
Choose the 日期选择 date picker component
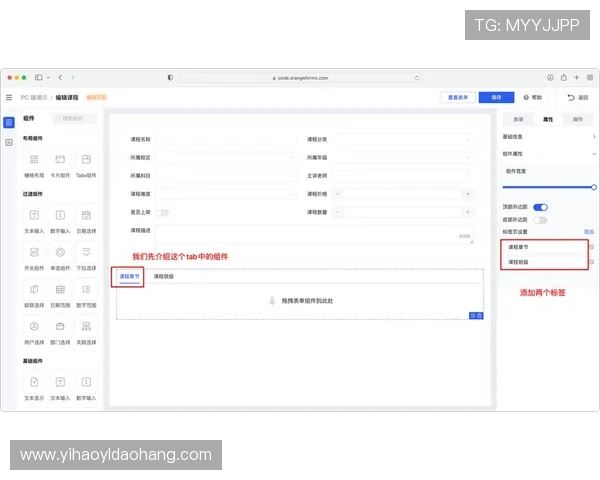(86, 220)
